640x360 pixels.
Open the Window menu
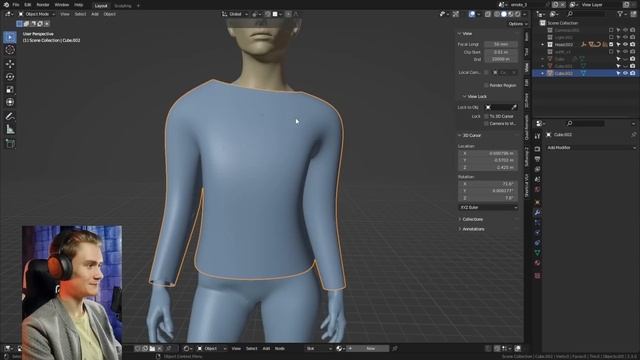pos(62,4)
